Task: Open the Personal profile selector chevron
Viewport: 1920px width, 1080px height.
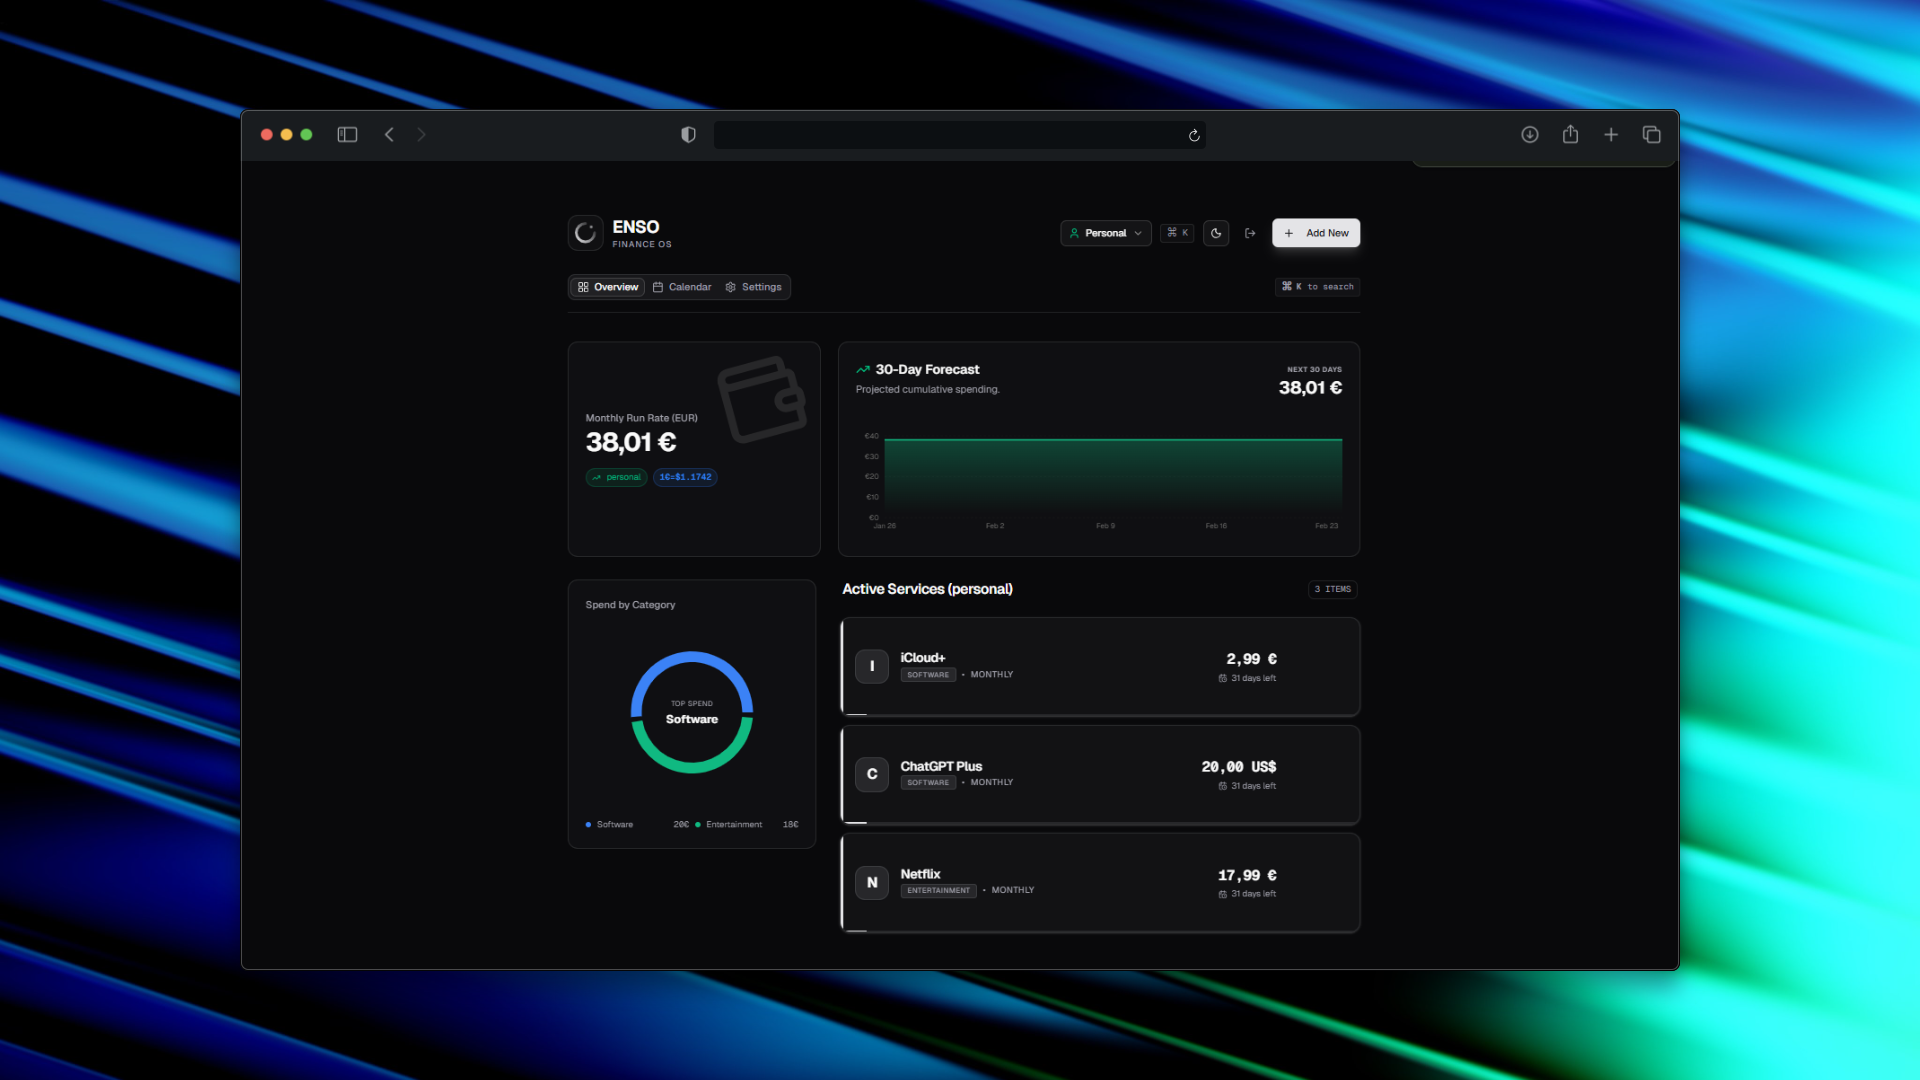Action: pos(1138,233)
